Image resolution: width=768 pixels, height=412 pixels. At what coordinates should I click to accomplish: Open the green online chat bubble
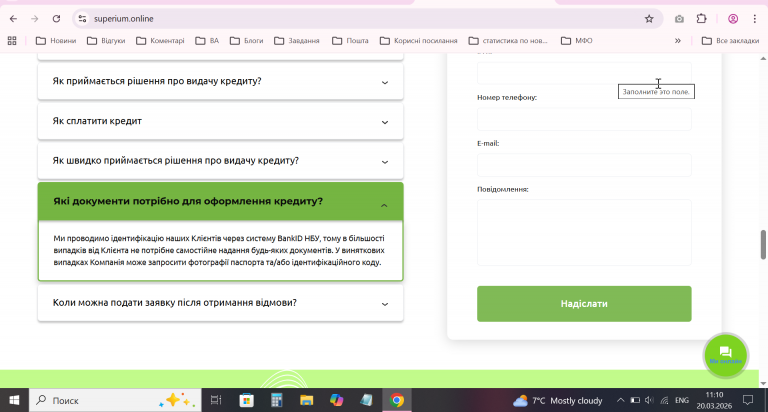pos(725,355)
